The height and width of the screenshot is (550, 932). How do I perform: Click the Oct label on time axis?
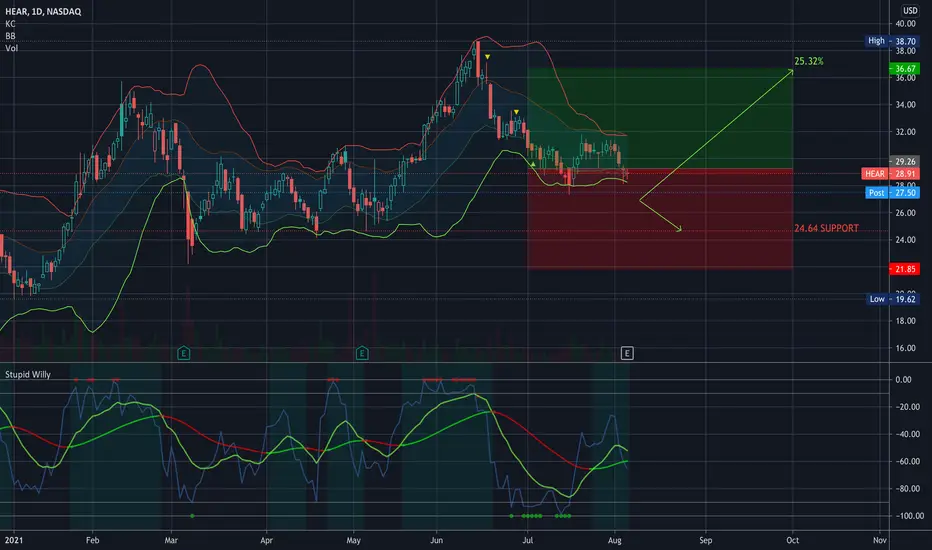[x=792, y=540]
